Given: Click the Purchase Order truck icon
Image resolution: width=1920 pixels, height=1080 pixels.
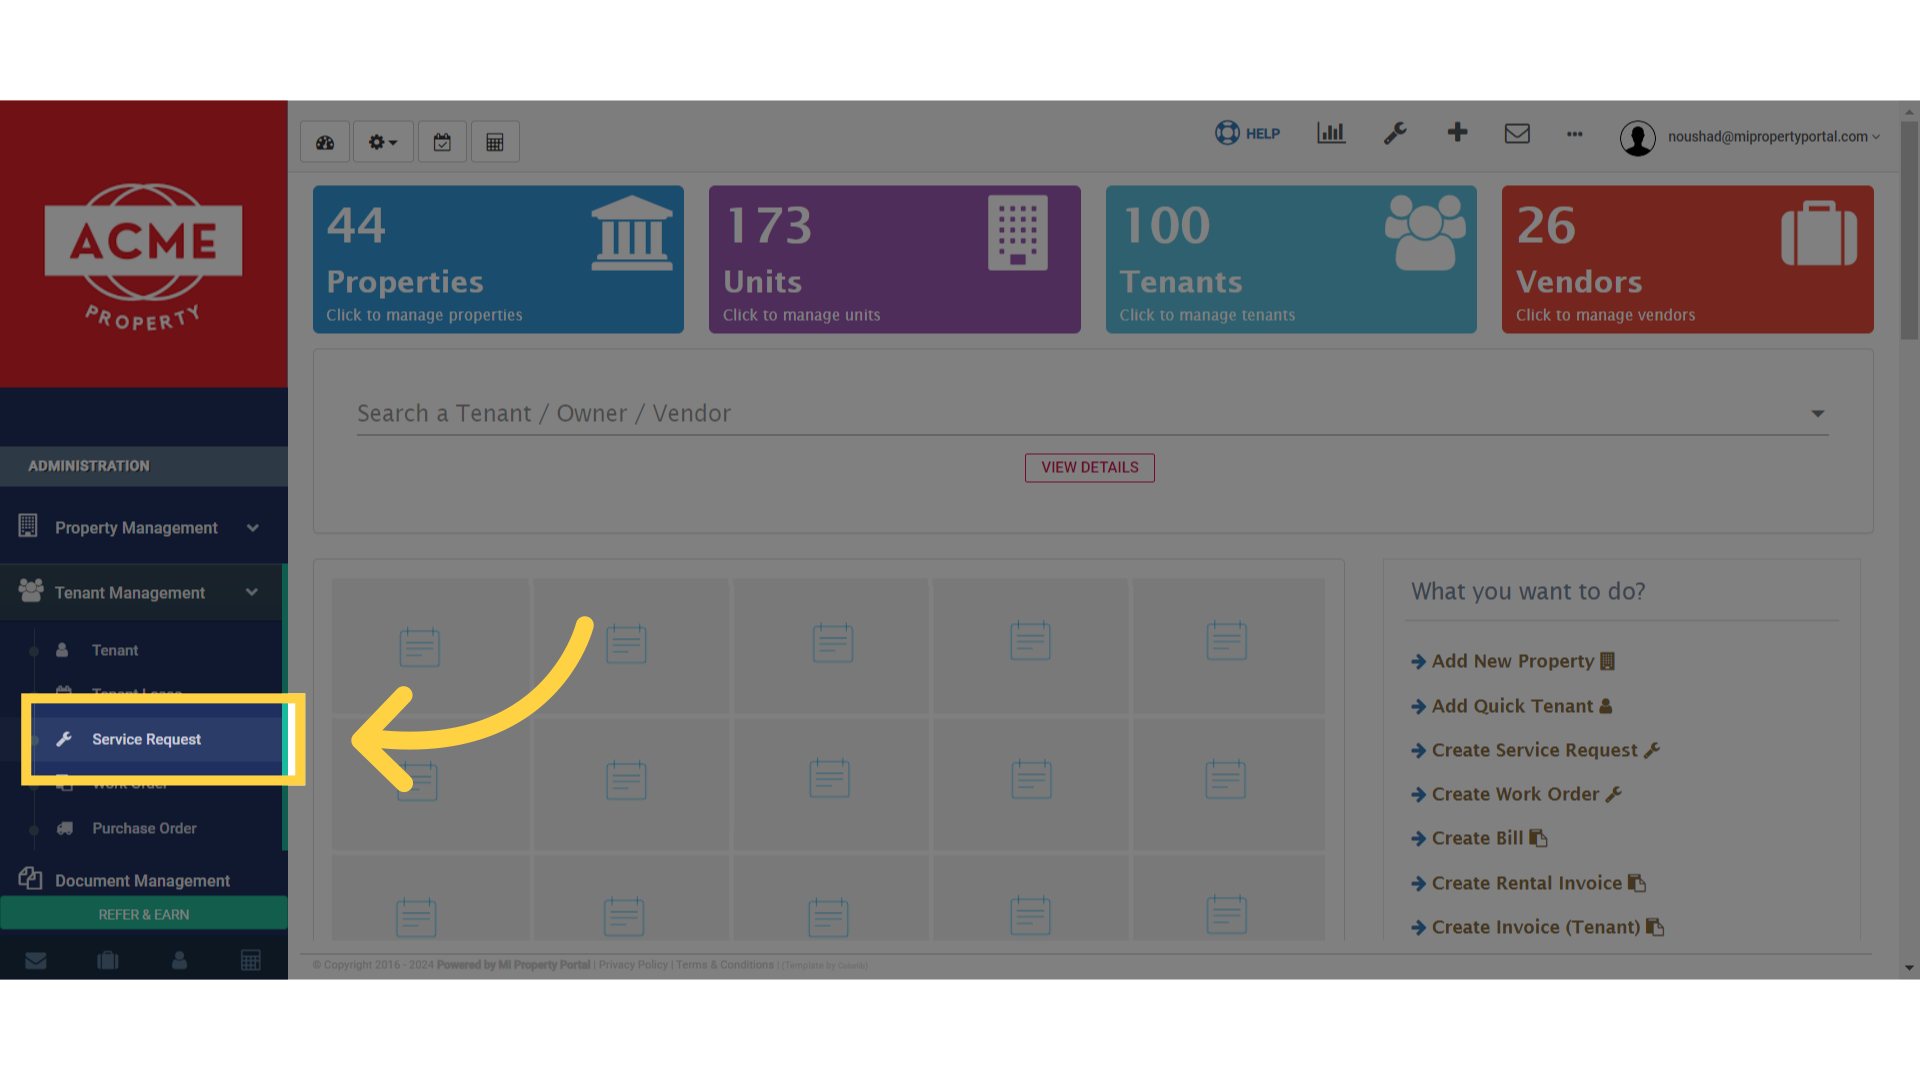Looking at the screenshot, I should [65, 828].
